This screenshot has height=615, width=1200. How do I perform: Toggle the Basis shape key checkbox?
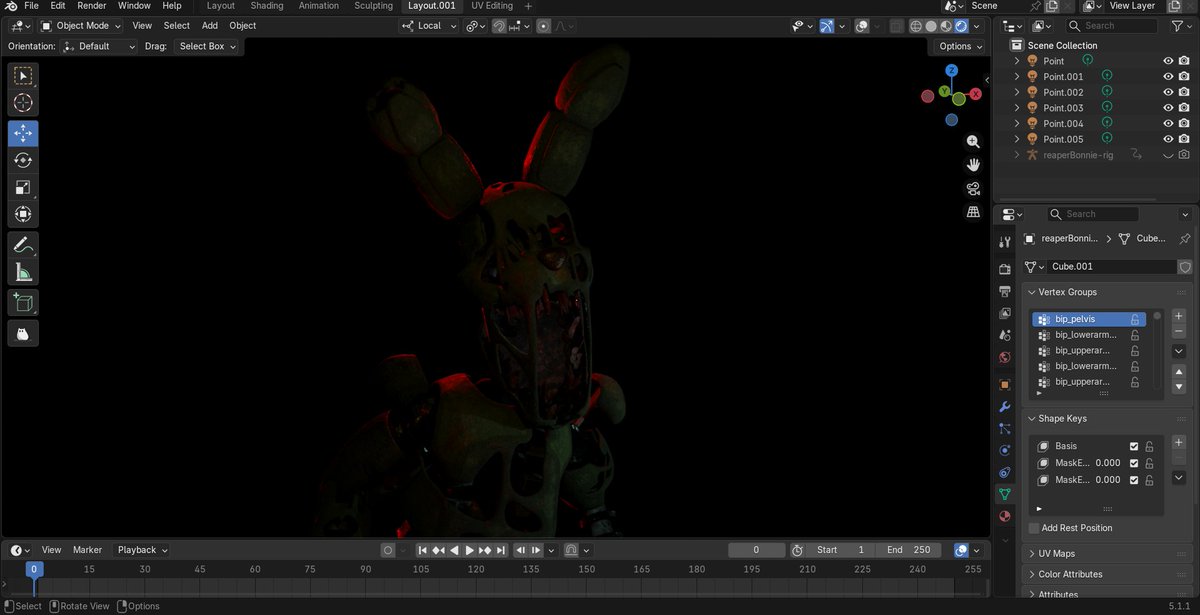click(1134, 446)
